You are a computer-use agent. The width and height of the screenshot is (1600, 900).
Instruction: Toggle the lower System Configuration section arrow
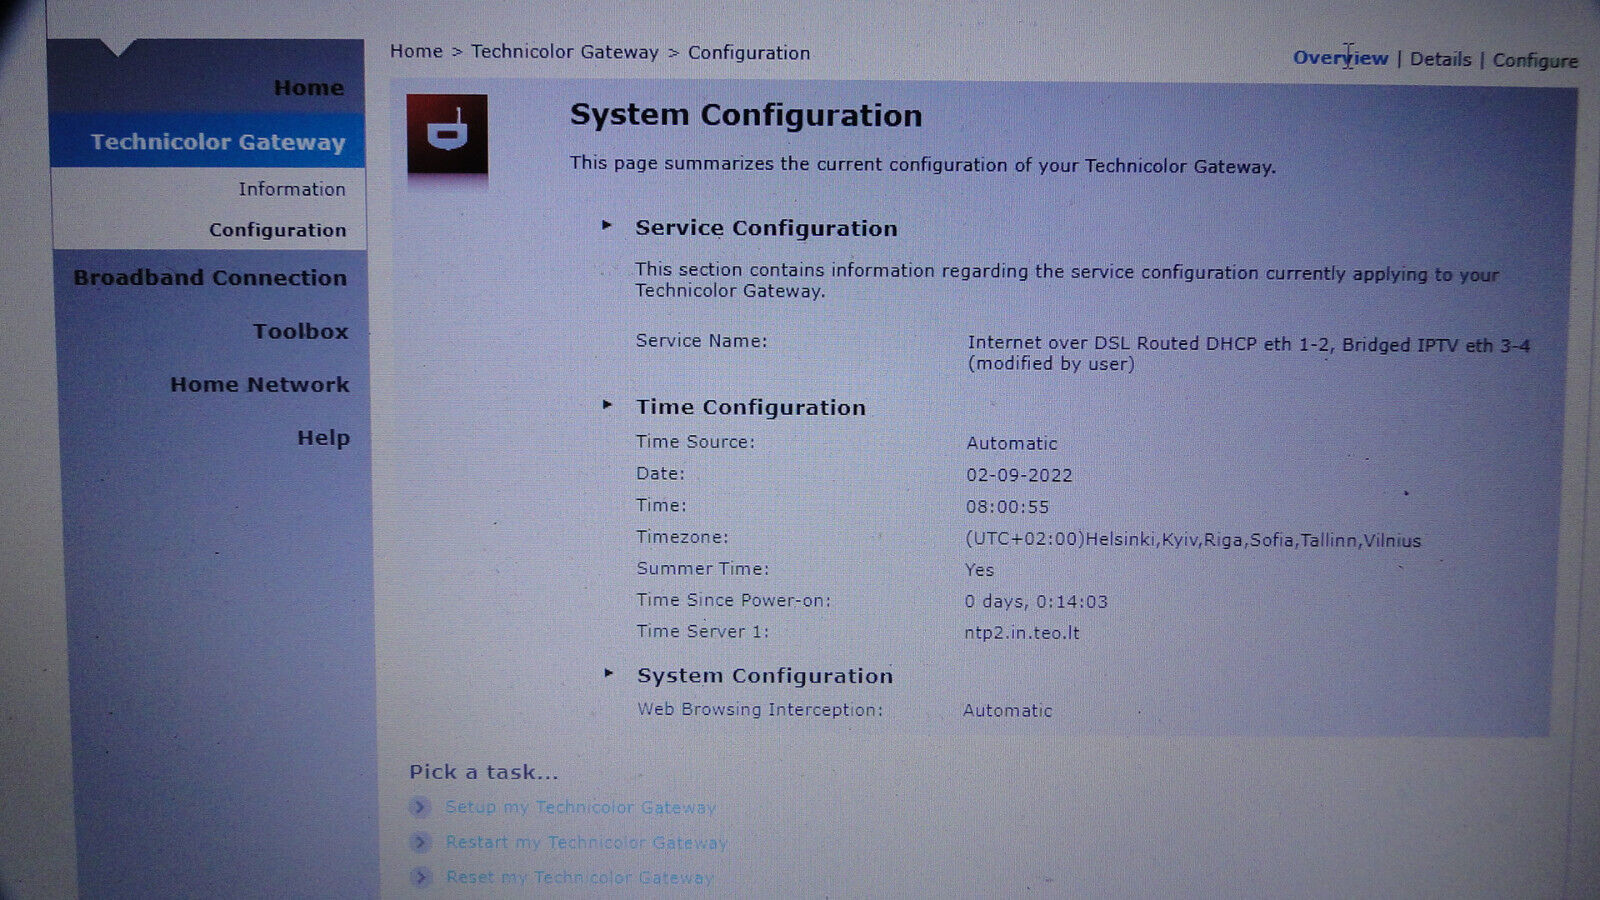(x=607, y=674)
